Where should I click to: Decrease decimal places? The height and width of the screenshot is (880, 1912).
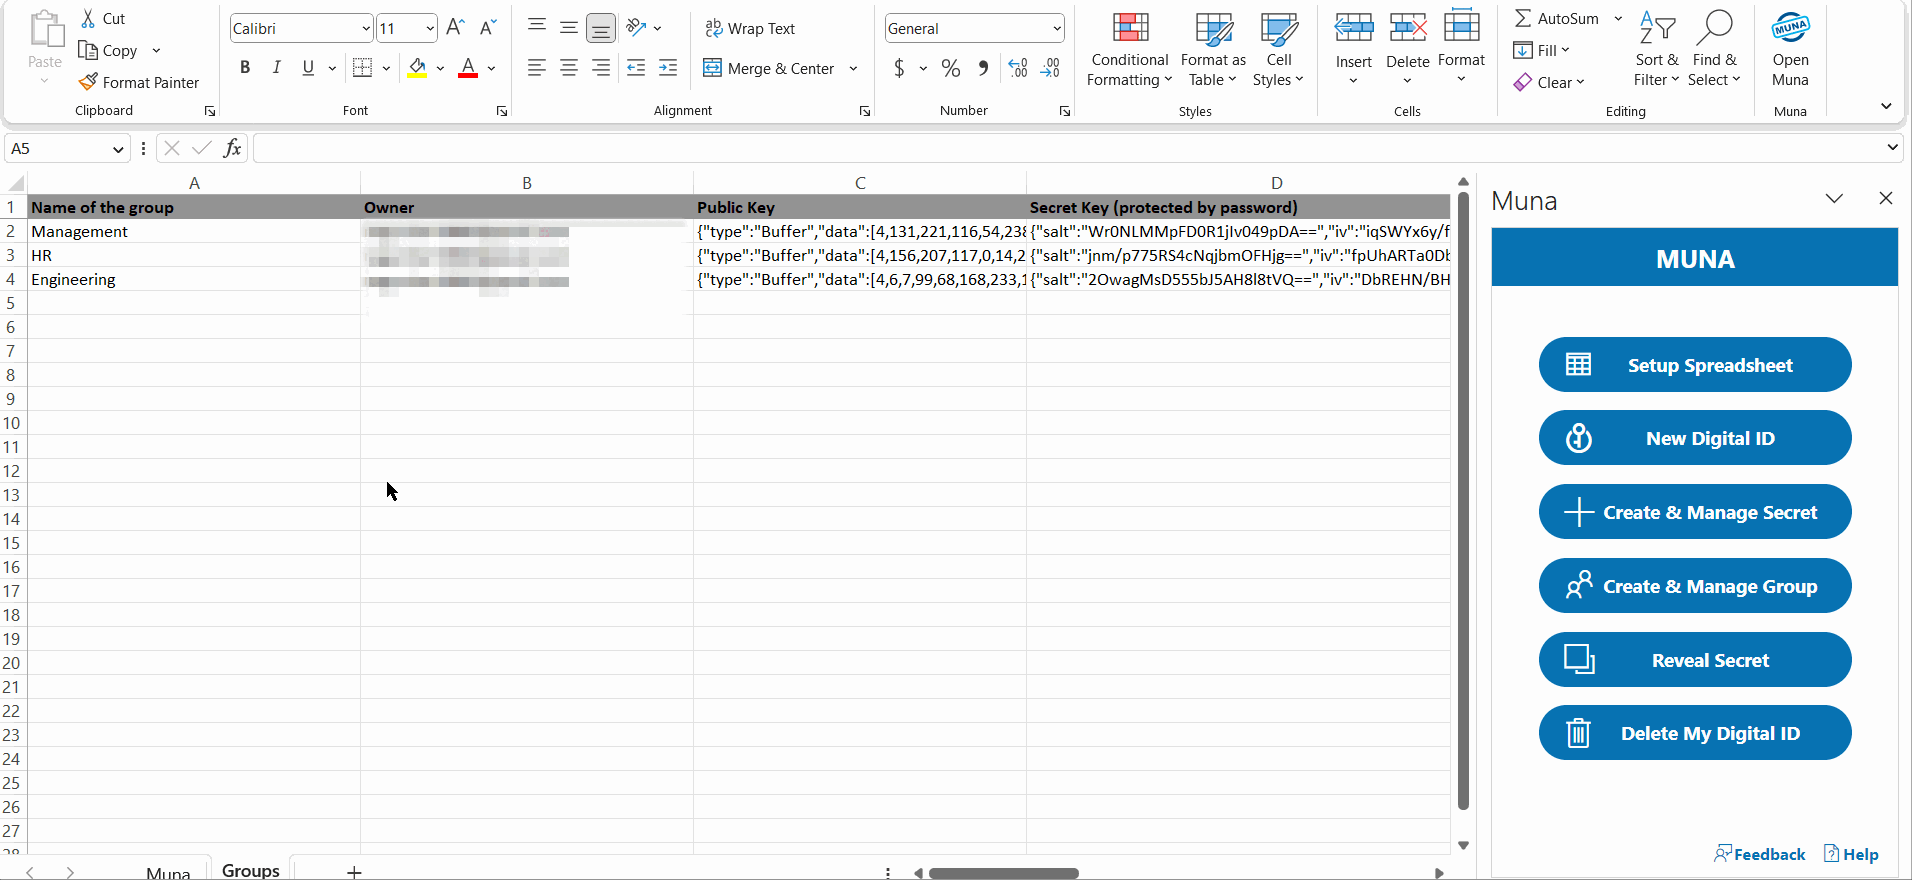tap(1050, 67)
